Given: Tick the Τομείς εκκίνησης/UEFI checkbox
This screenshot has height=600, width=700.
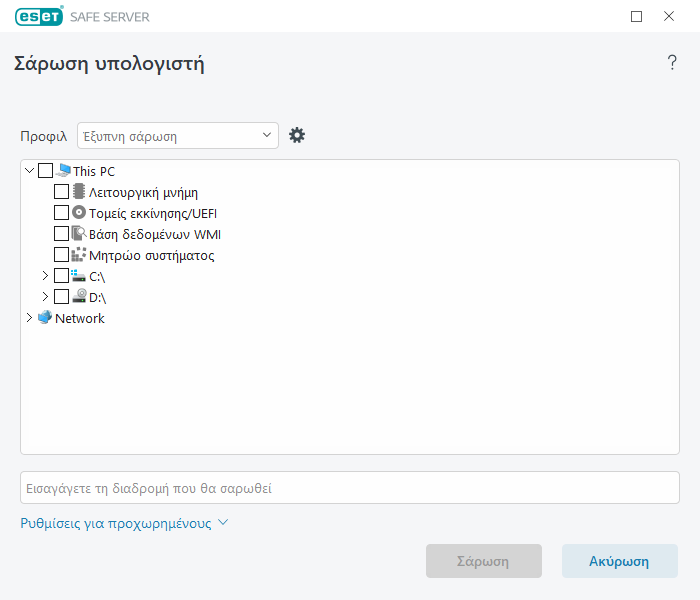Looking at the screenshot, I should [62, 212].
